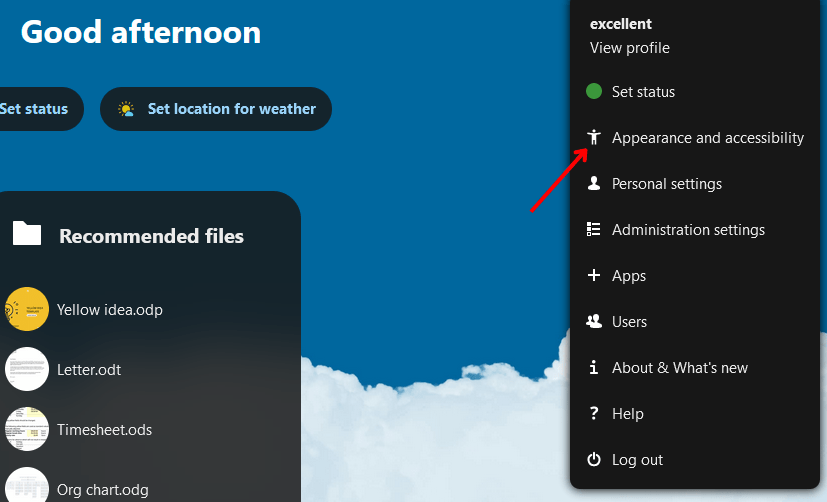Click the Help question mark icon
Viewport: 827px width, 502px height.
click(594, 414)
